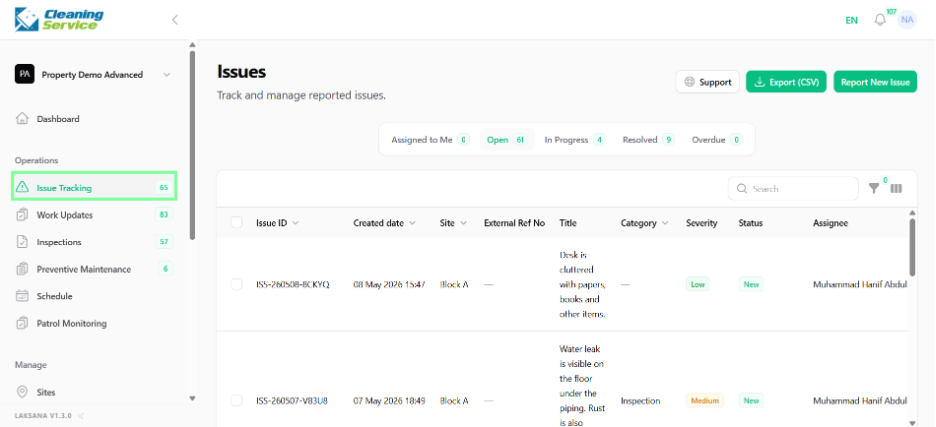Click the Work Updates clipboard icon
The width and height of the screenshot is (936, 427).
22,215
